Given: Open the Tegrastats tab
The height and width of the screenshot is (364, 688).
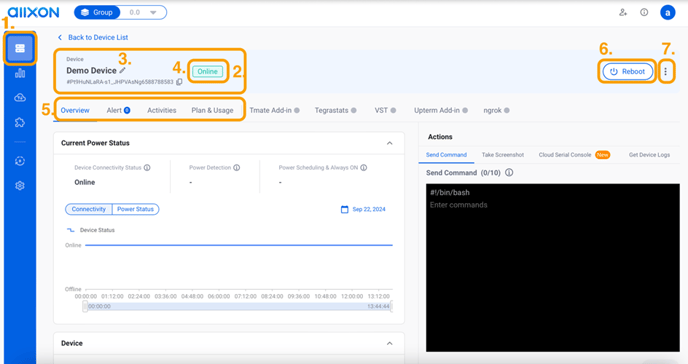Looking at the screenshot, I should 335,110.
